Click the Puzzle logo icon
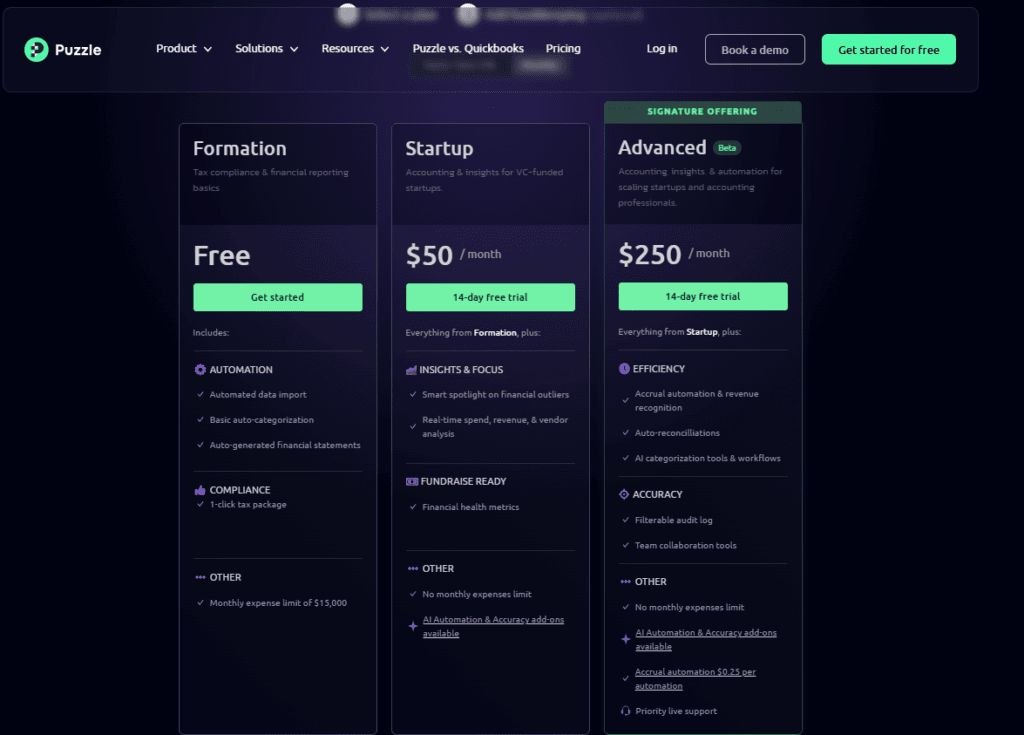 coord(36,50)
